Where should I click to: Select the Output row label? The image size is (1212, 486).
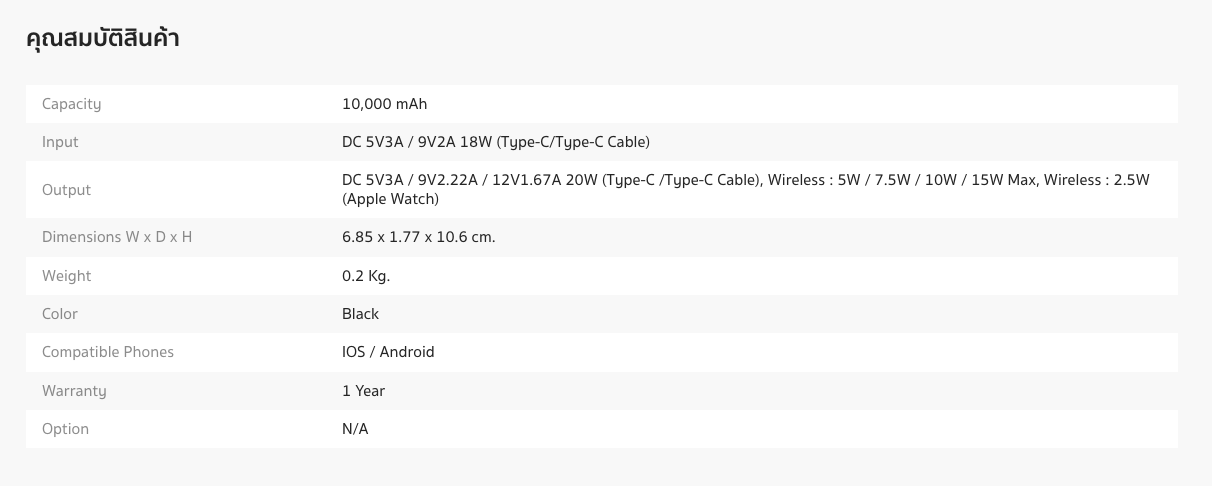66,190
